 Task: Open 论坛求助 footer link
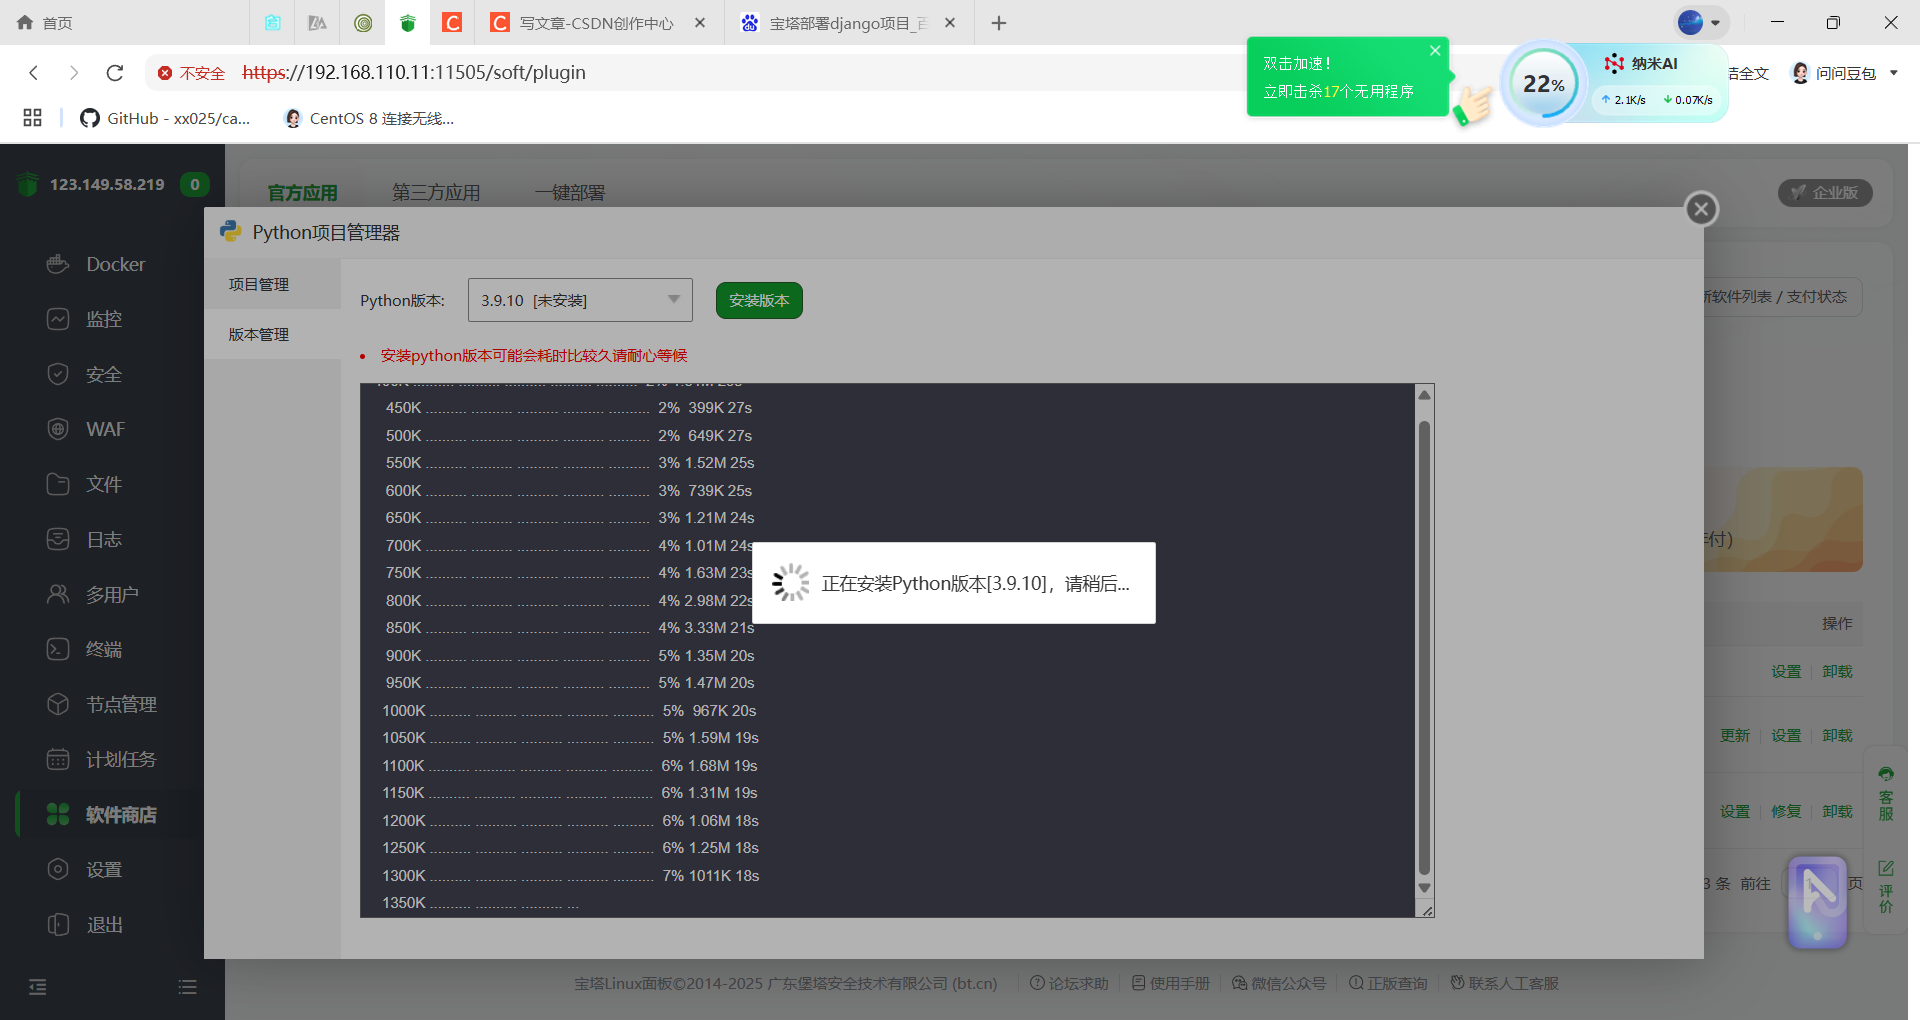(1069, 983)
